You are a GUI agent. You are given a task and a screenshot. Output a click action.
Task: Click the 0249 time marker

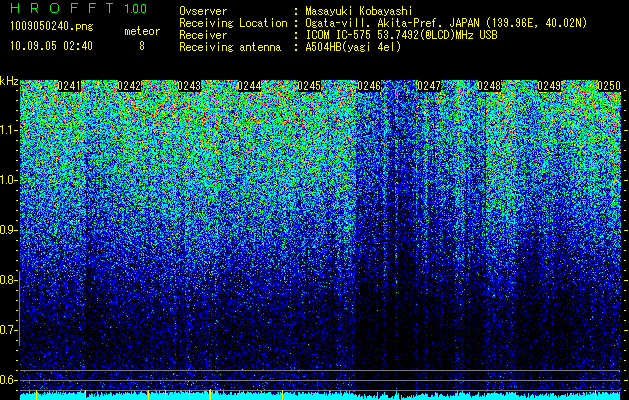point(549,86)
